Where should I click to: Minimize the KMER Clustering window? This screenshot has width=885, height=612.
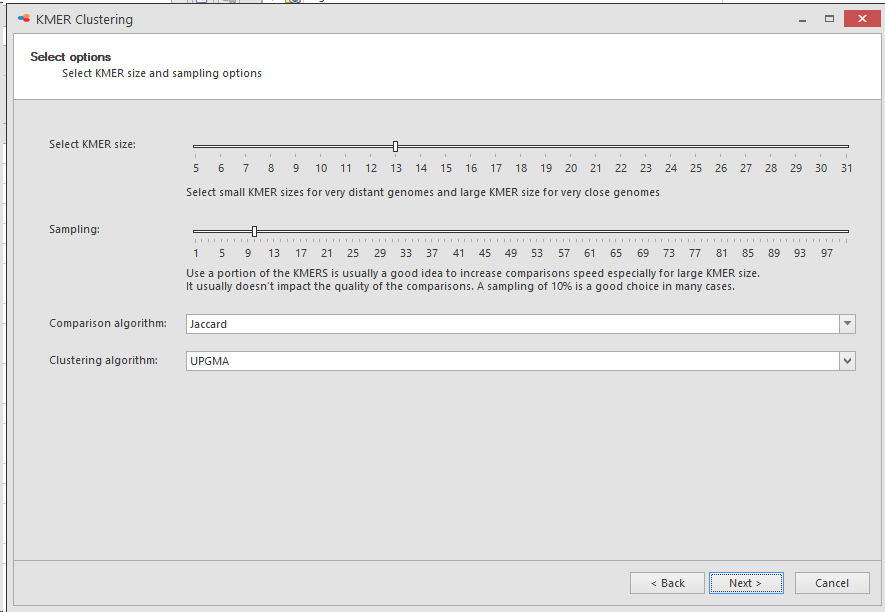pyautogui.click(x=802, y=20)
